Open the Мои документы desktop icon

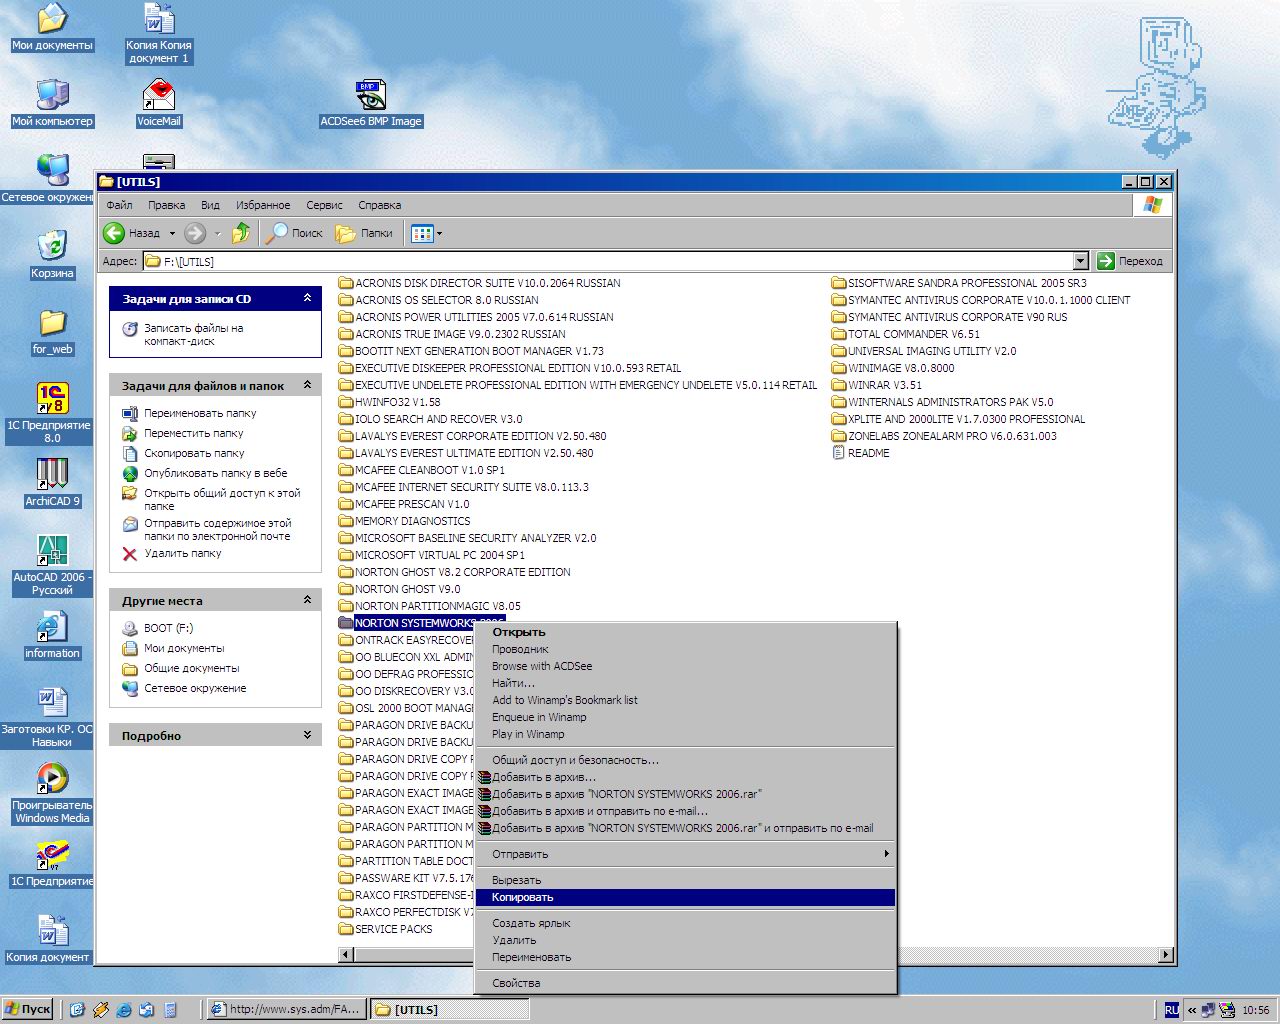pyautogui.click(x=52, y=28)
